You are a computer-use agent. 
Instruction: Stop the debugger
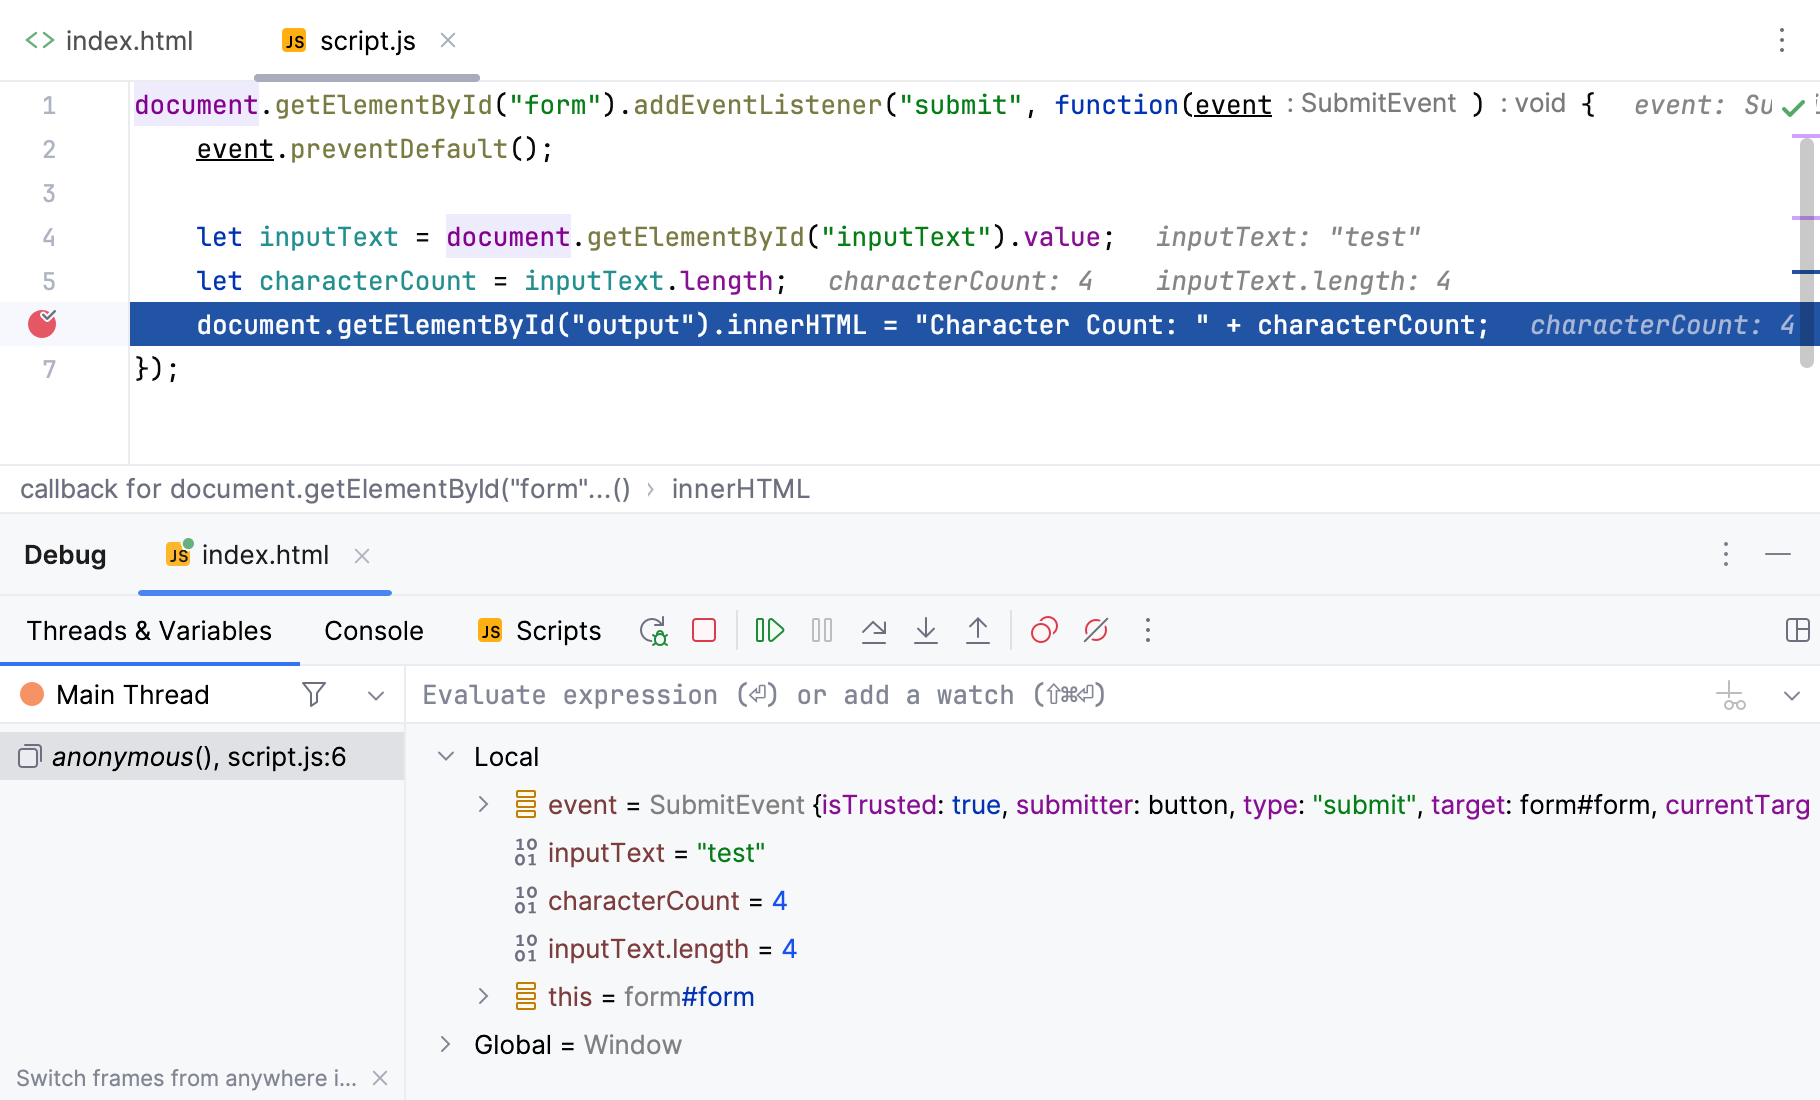(x=705, y=630)
